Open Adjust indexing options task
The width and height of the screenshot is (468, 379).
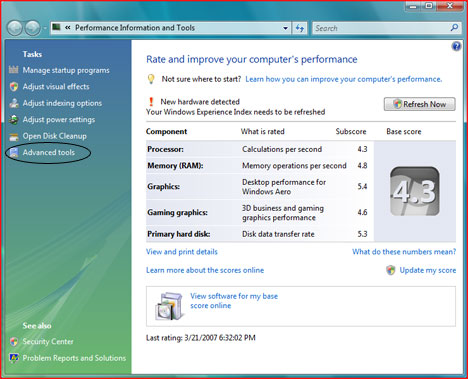62,103
